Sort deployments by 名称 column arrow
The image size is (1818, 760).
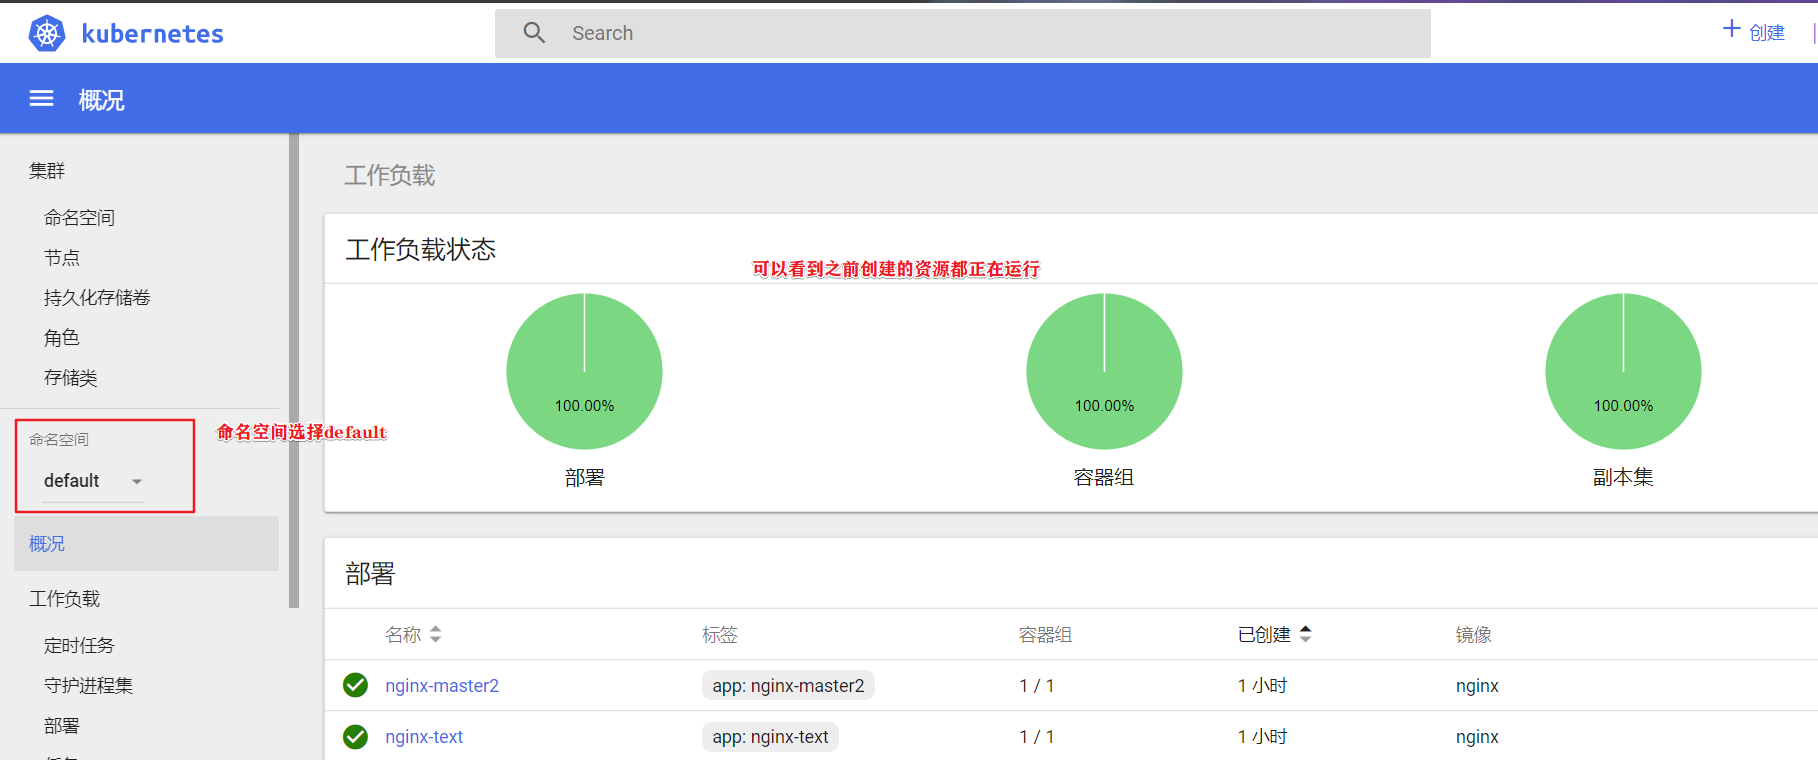435,634
